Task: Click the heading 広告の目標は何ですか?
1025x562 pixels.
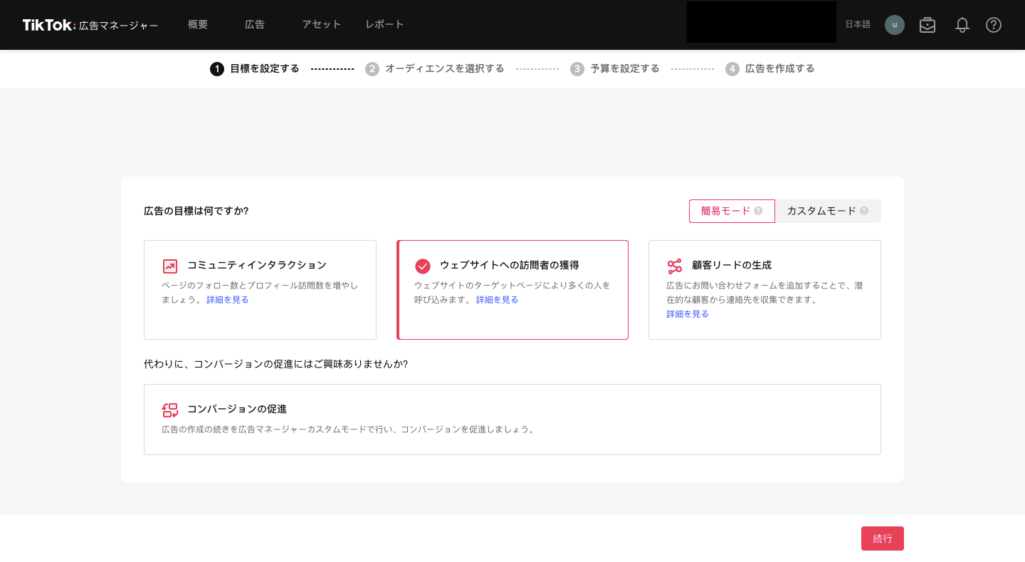Action: point(196,211)
